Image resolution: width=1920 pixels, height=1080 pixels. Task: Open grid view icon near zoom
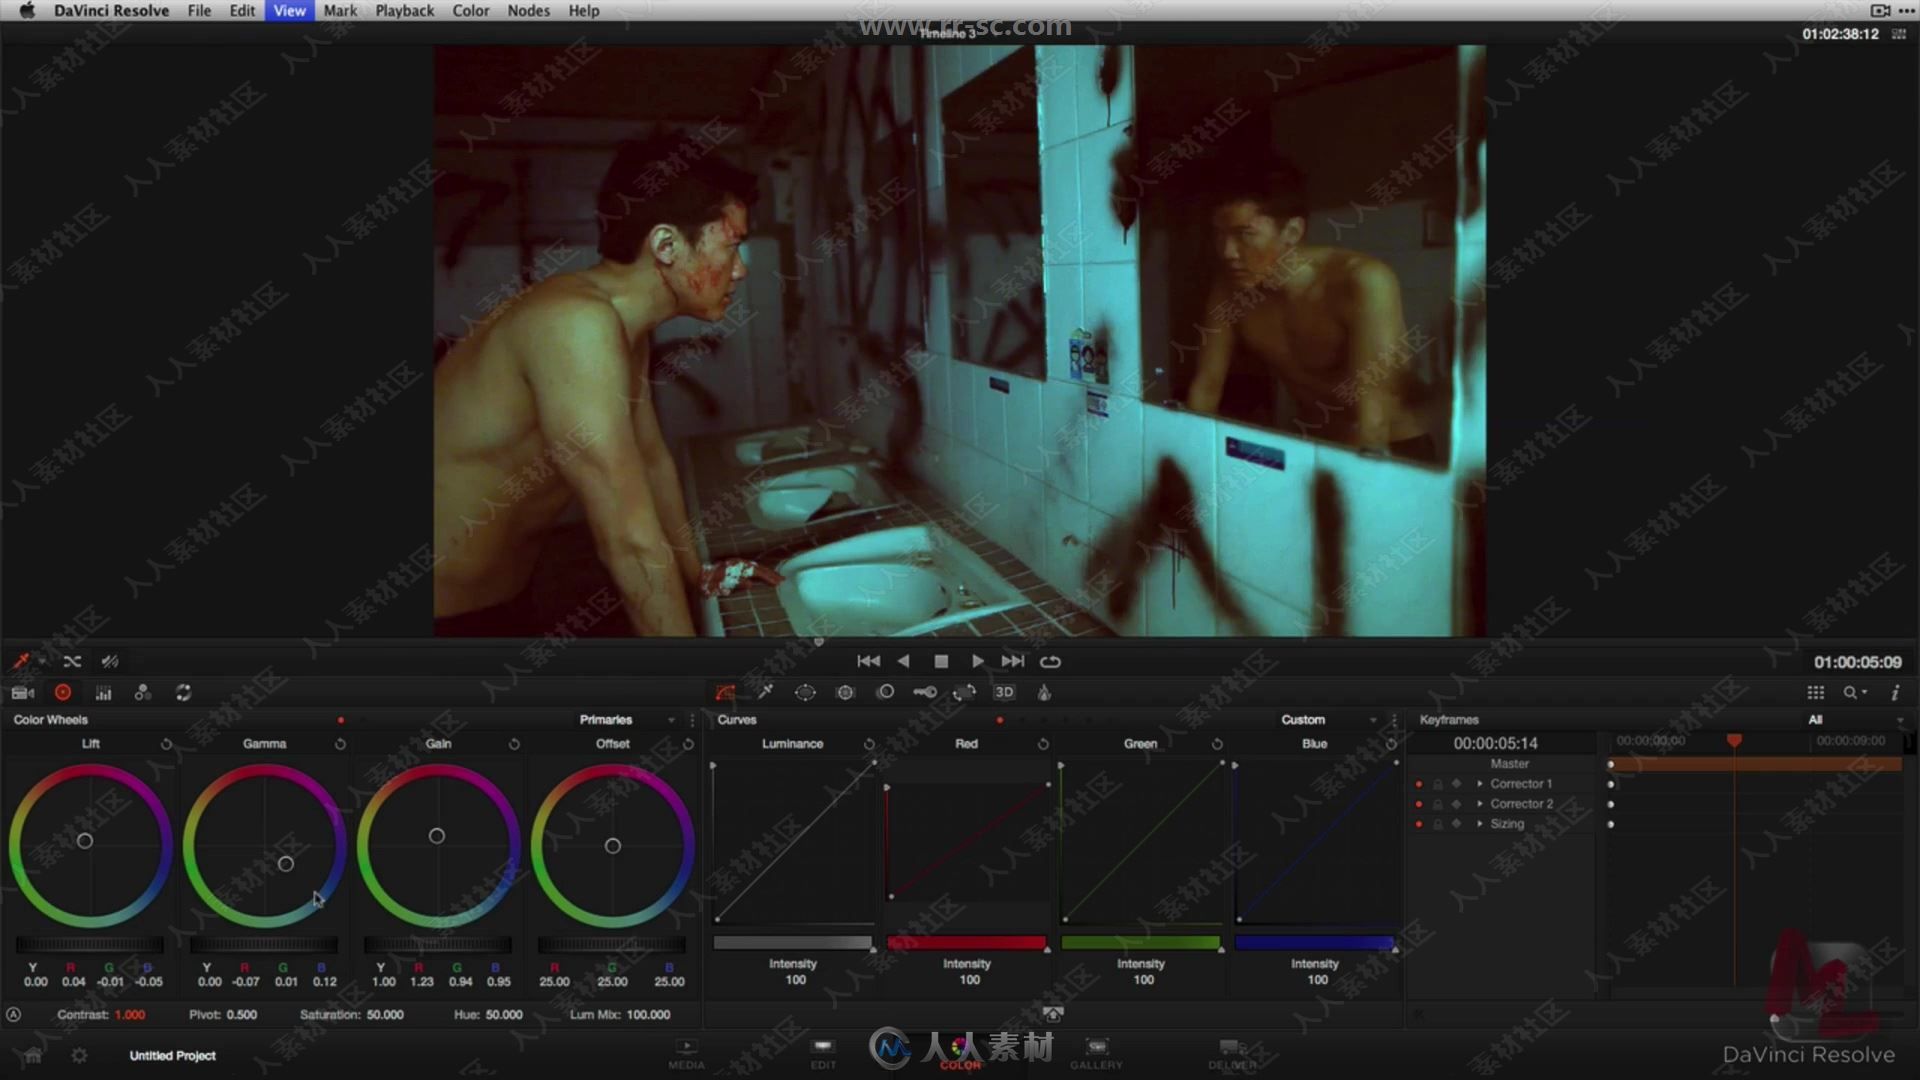1816,692
